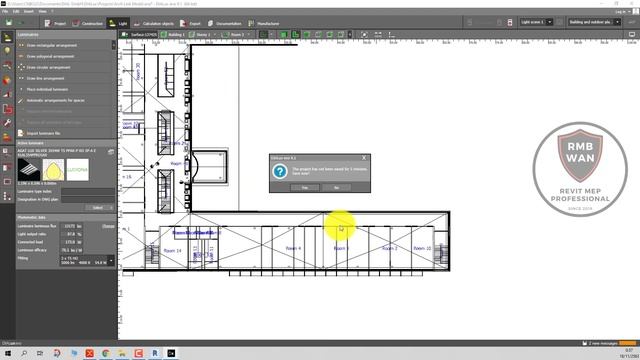
Task: Open the Light scene 1 dropdown
Action: click(x=536, y=22)
